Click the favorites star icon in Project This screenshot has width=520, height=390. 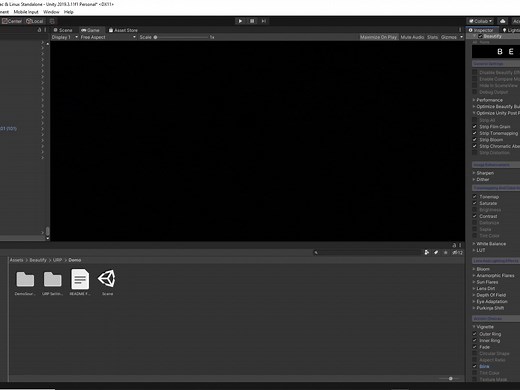[445, 252]
